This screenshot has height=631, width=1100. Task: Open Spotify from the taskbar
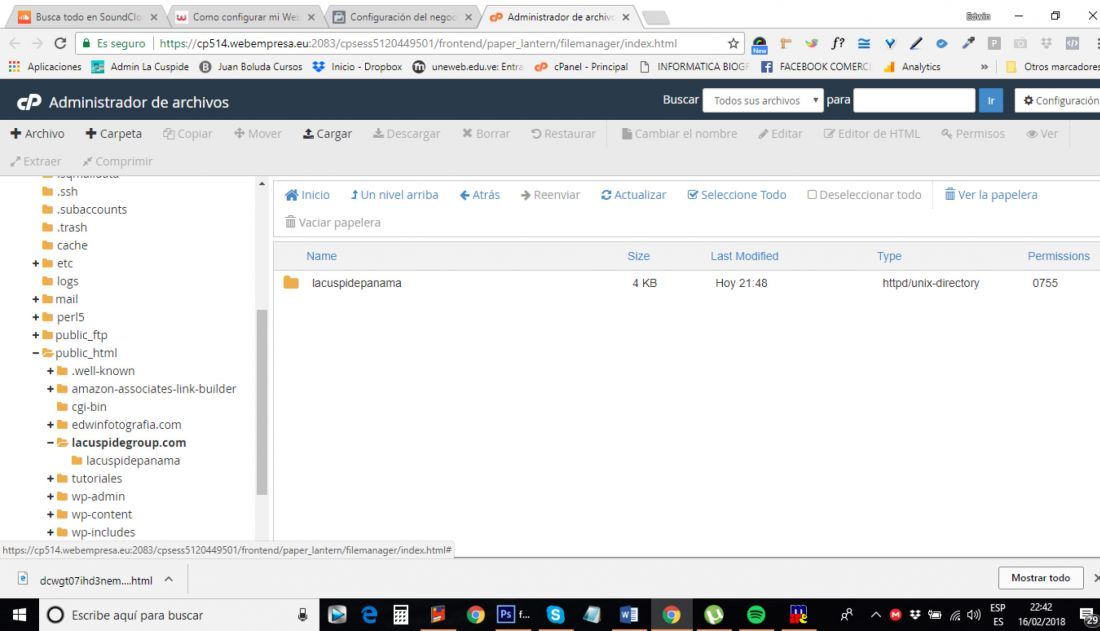click(756, 615)
